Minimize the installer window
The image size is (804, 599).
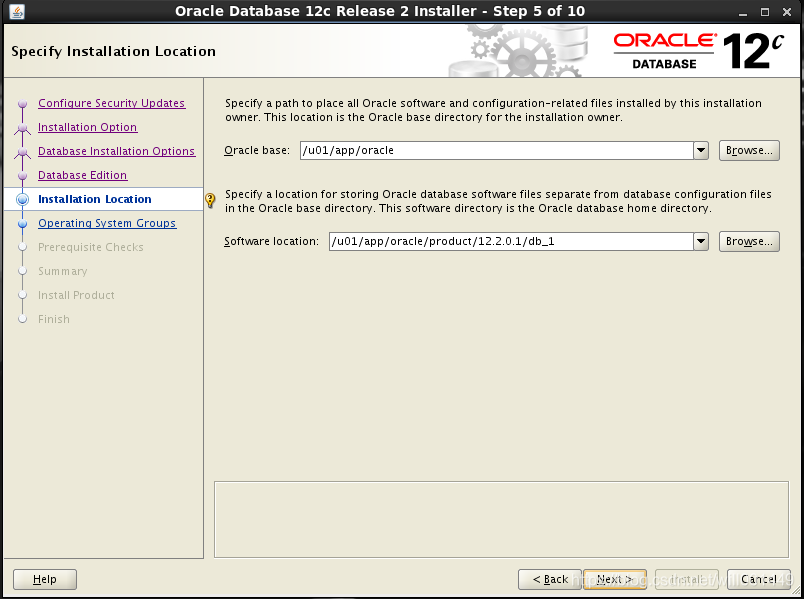click(742, 12)
